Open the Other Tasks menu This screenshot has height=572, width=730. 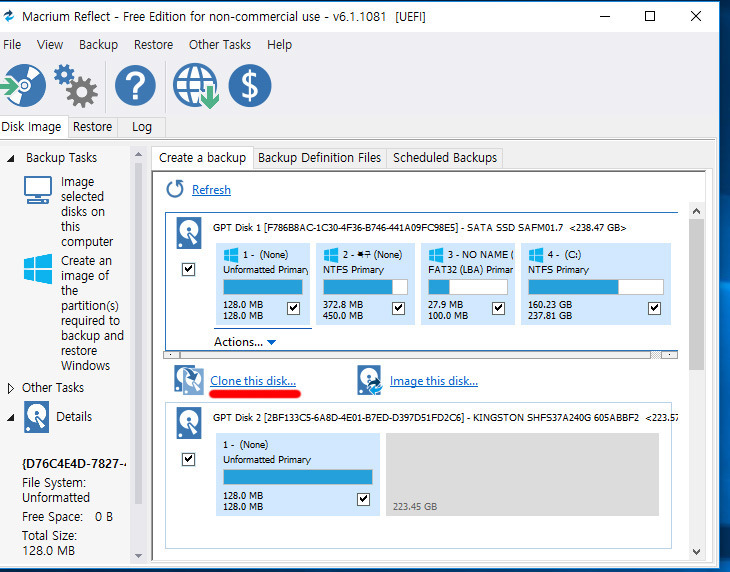(x=220, y=45)
